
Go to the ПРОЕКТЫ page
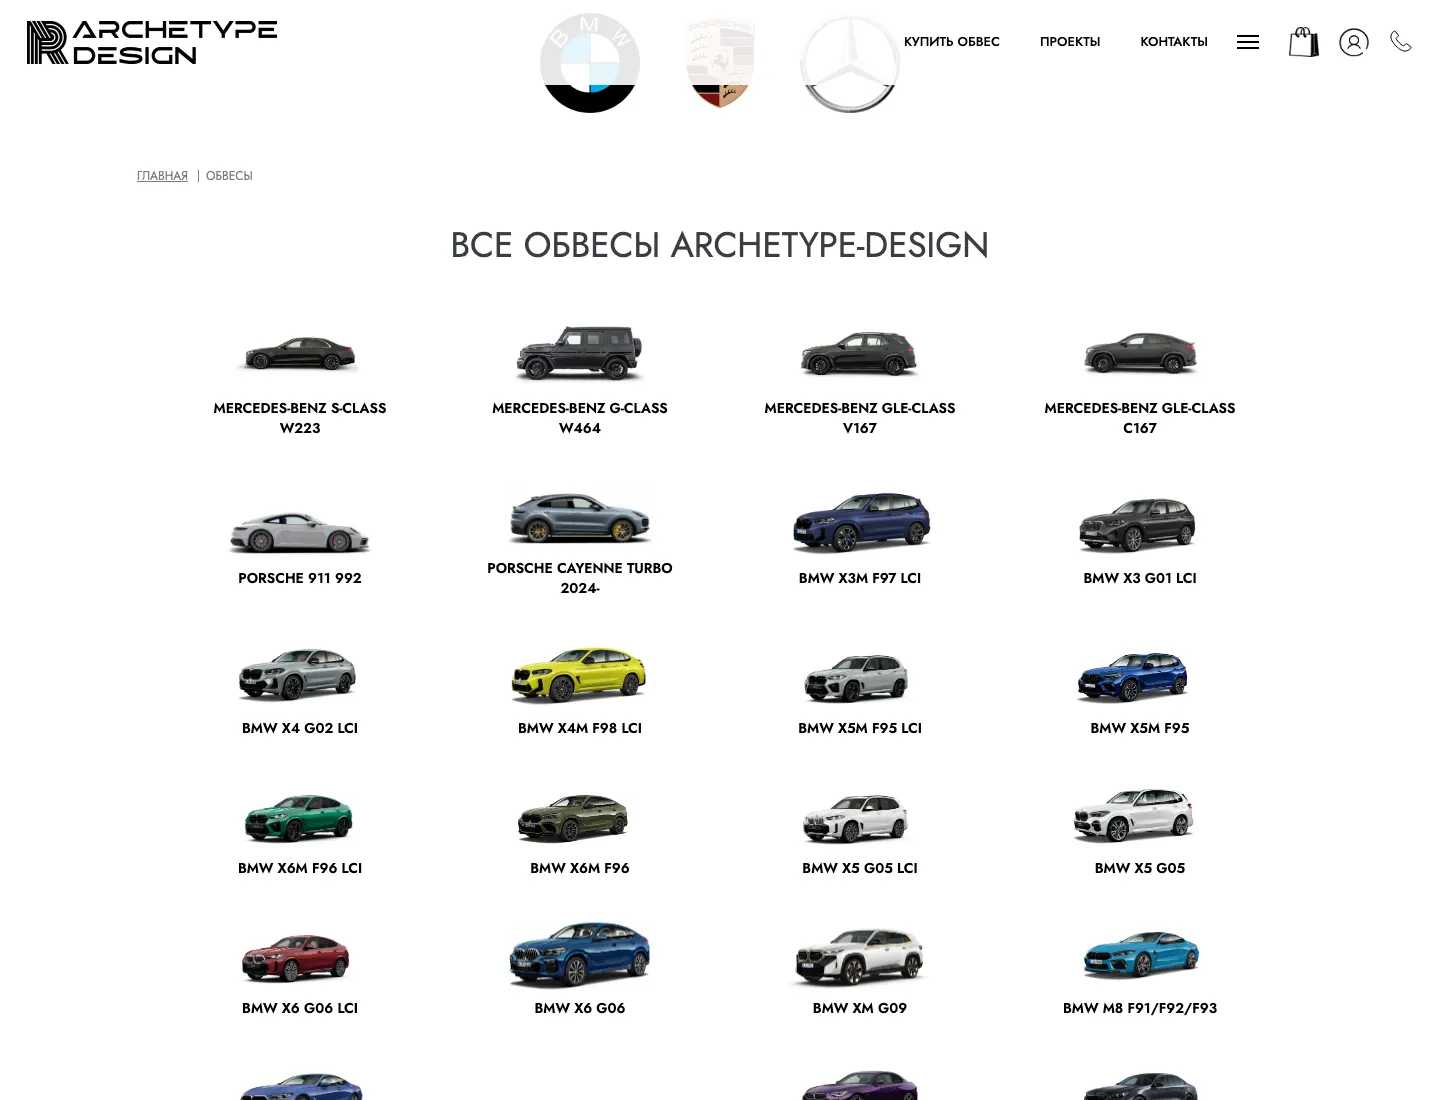(x=1070, y=42)
